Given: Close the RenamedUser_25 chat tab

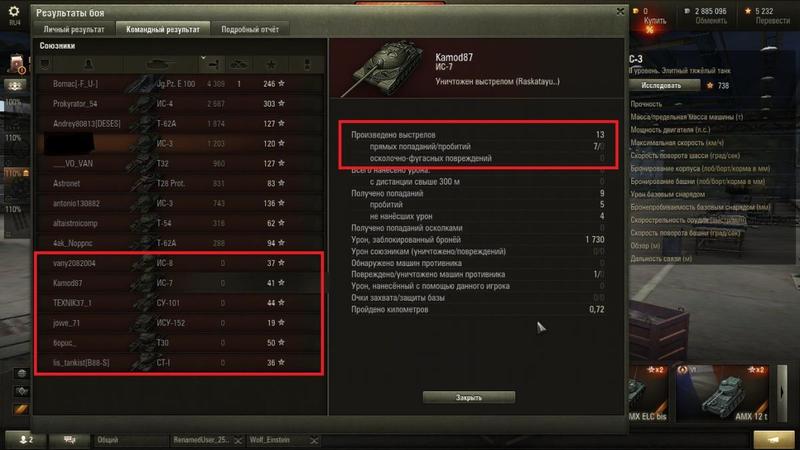Looking at the screenshot, I should (237, 440).
